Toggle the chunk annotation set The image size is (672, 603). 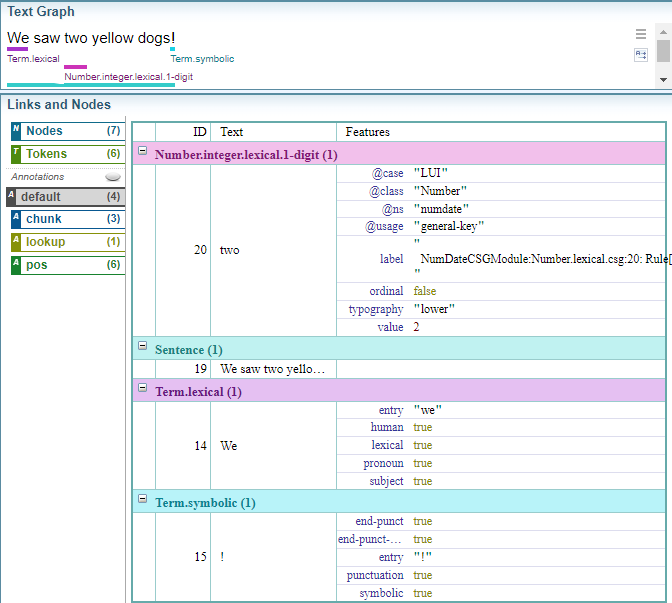click(66, 219)
